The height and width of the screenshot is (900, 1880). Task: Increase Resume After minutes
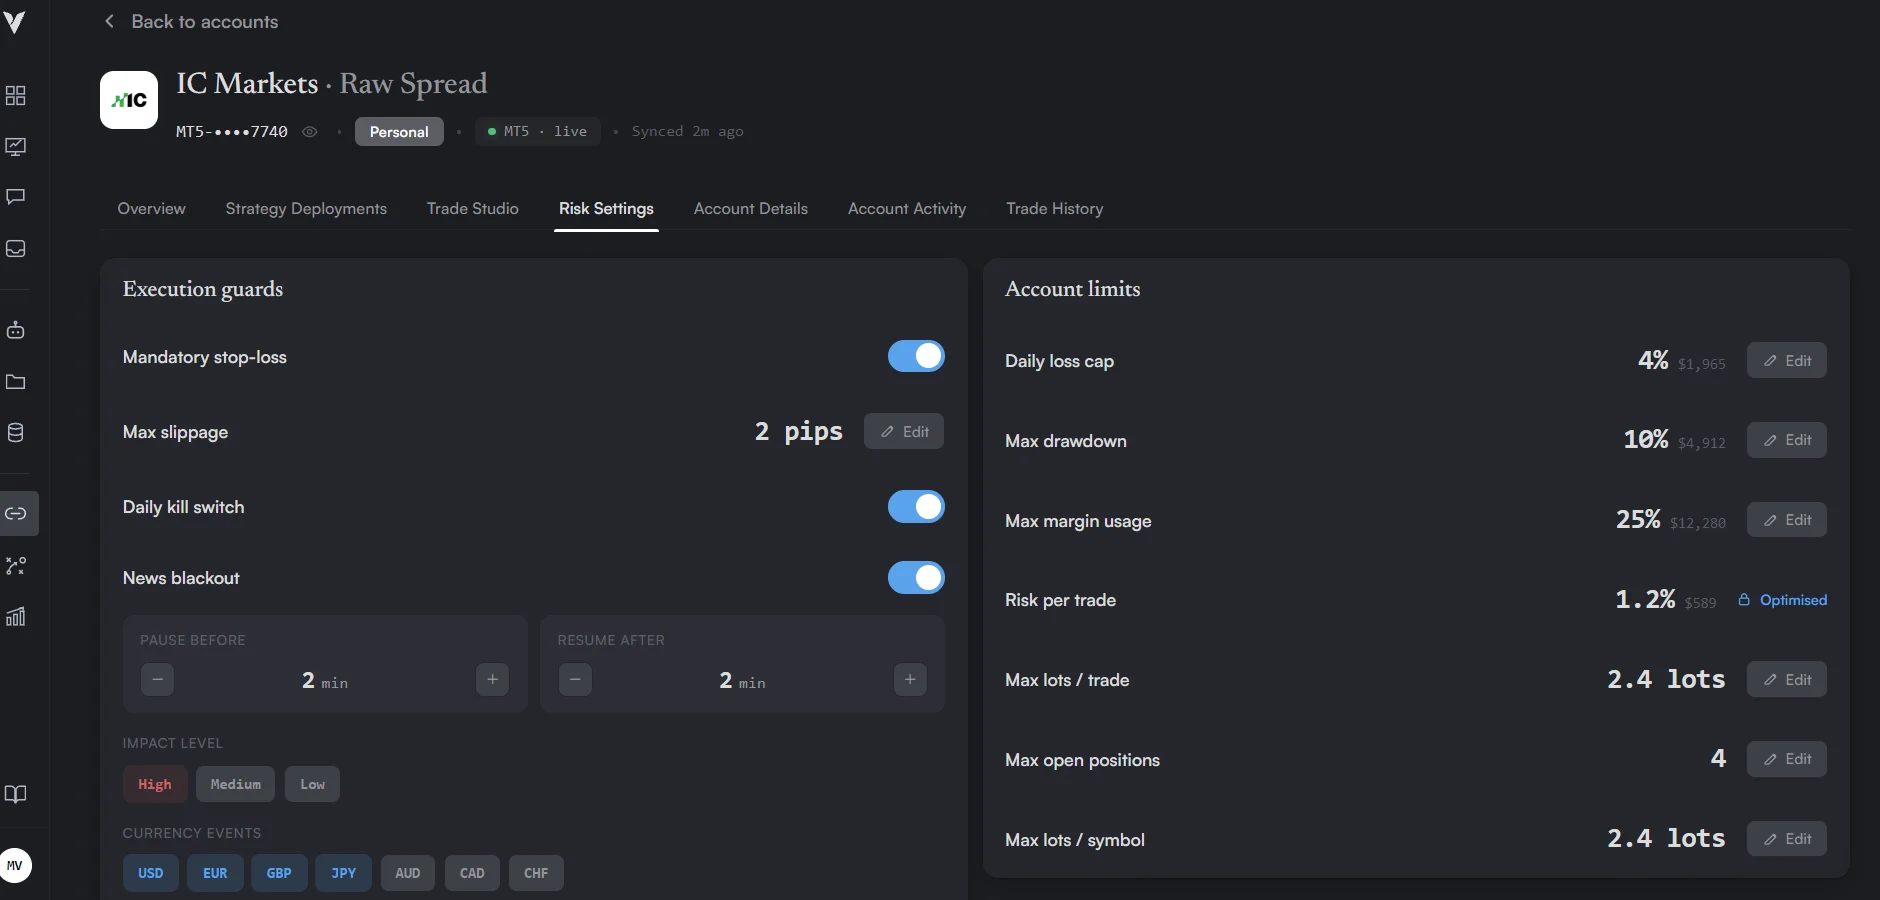pos(910,680)
